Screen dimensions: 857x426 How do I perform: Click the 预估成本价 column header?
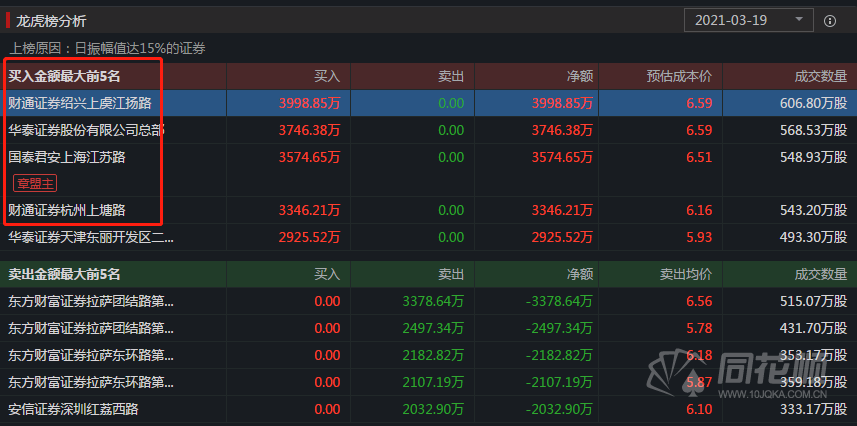coord(679,77)
